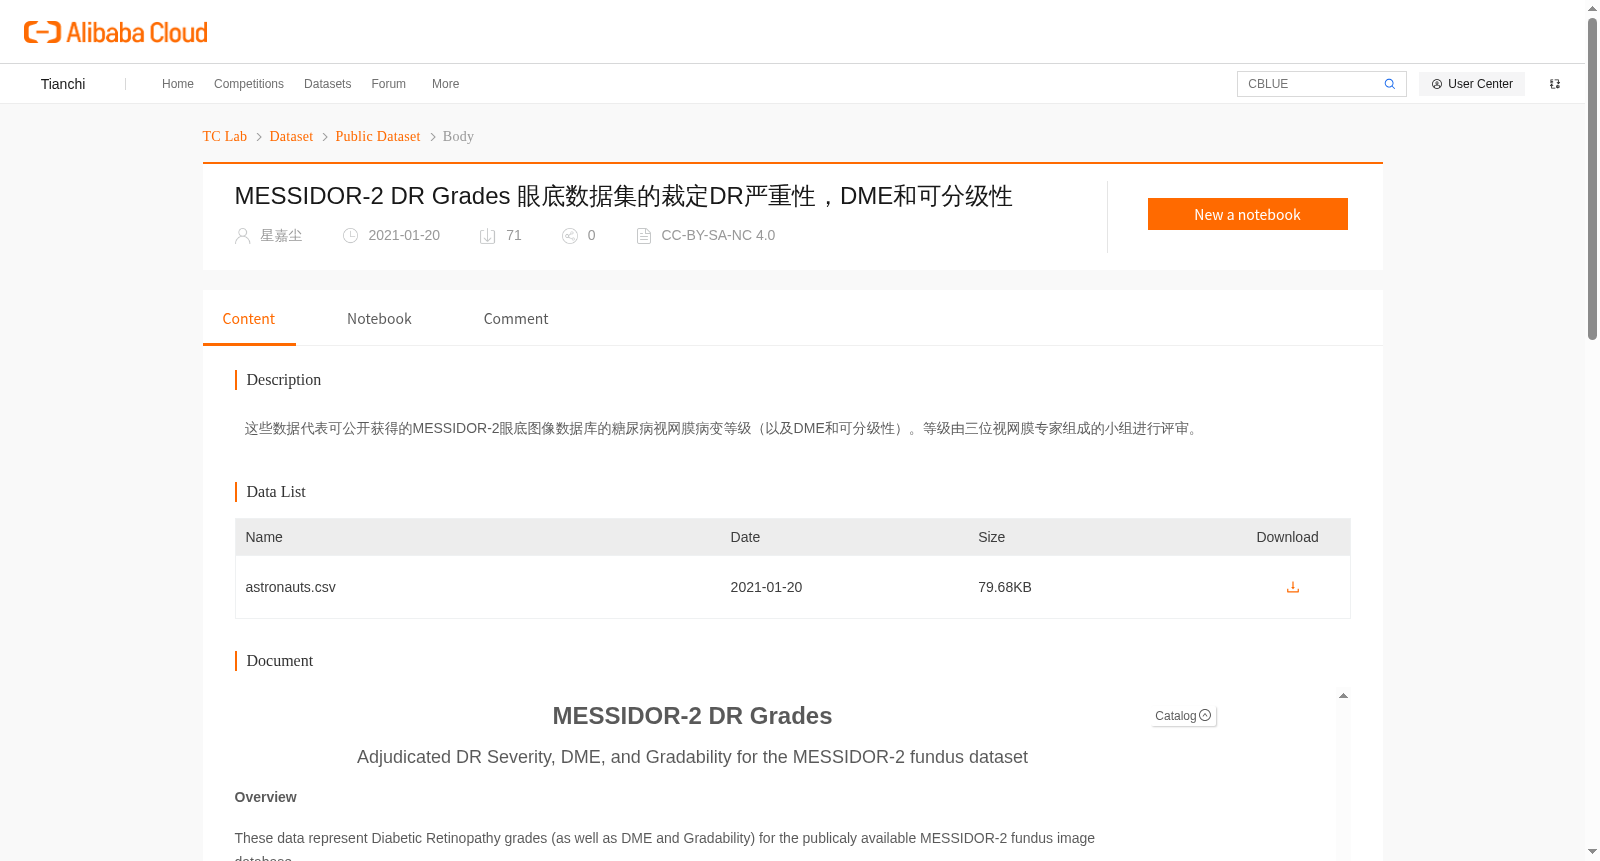This screenshot has width=1600, height=861.
Task: Open the Datasets menu
Action: pyautogui.click(x=328, y=84)
